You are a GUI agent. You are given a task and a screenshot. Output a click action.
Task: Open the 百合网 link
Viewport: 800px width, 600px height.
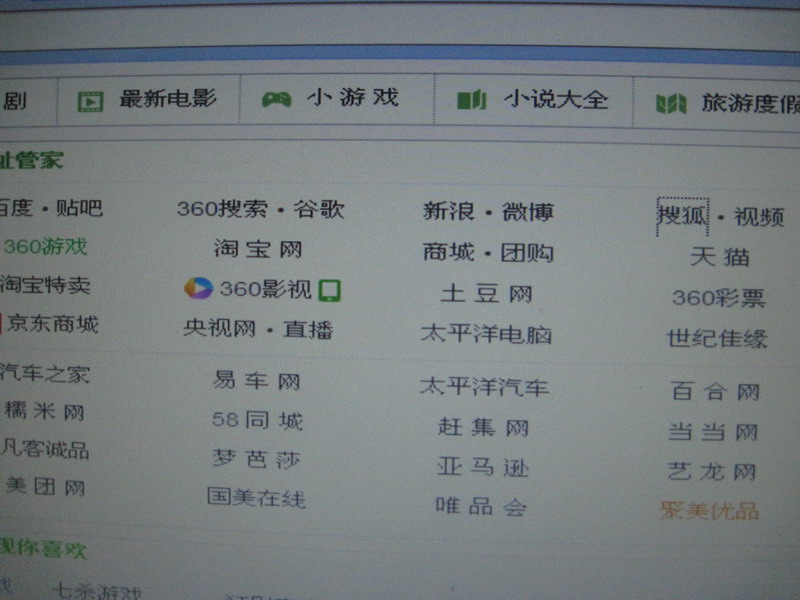(x=715, y=392)
